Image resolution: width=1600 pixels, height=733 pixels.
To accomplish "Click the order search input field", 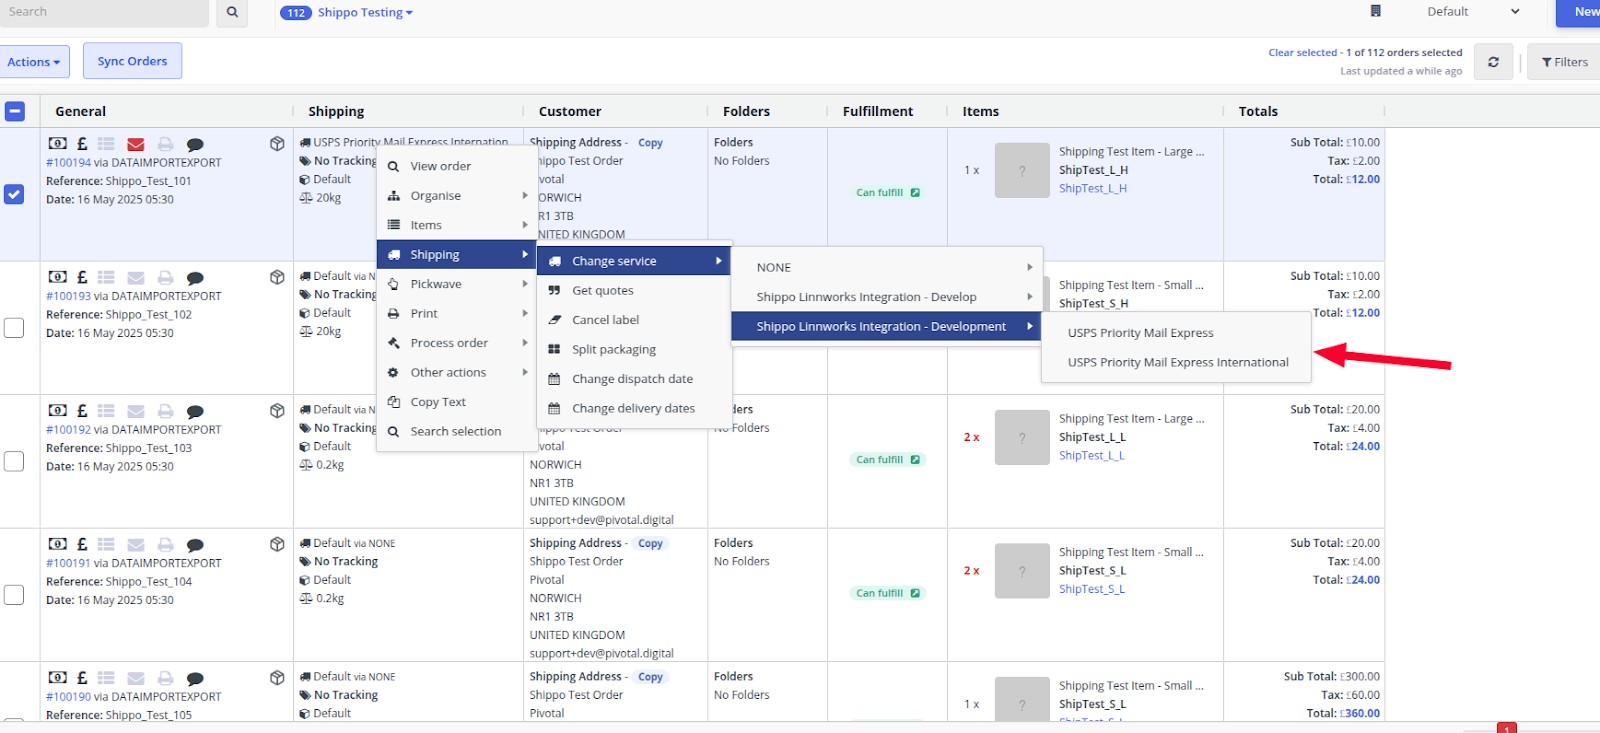I will pyautogui.click(x=104, y=12).
